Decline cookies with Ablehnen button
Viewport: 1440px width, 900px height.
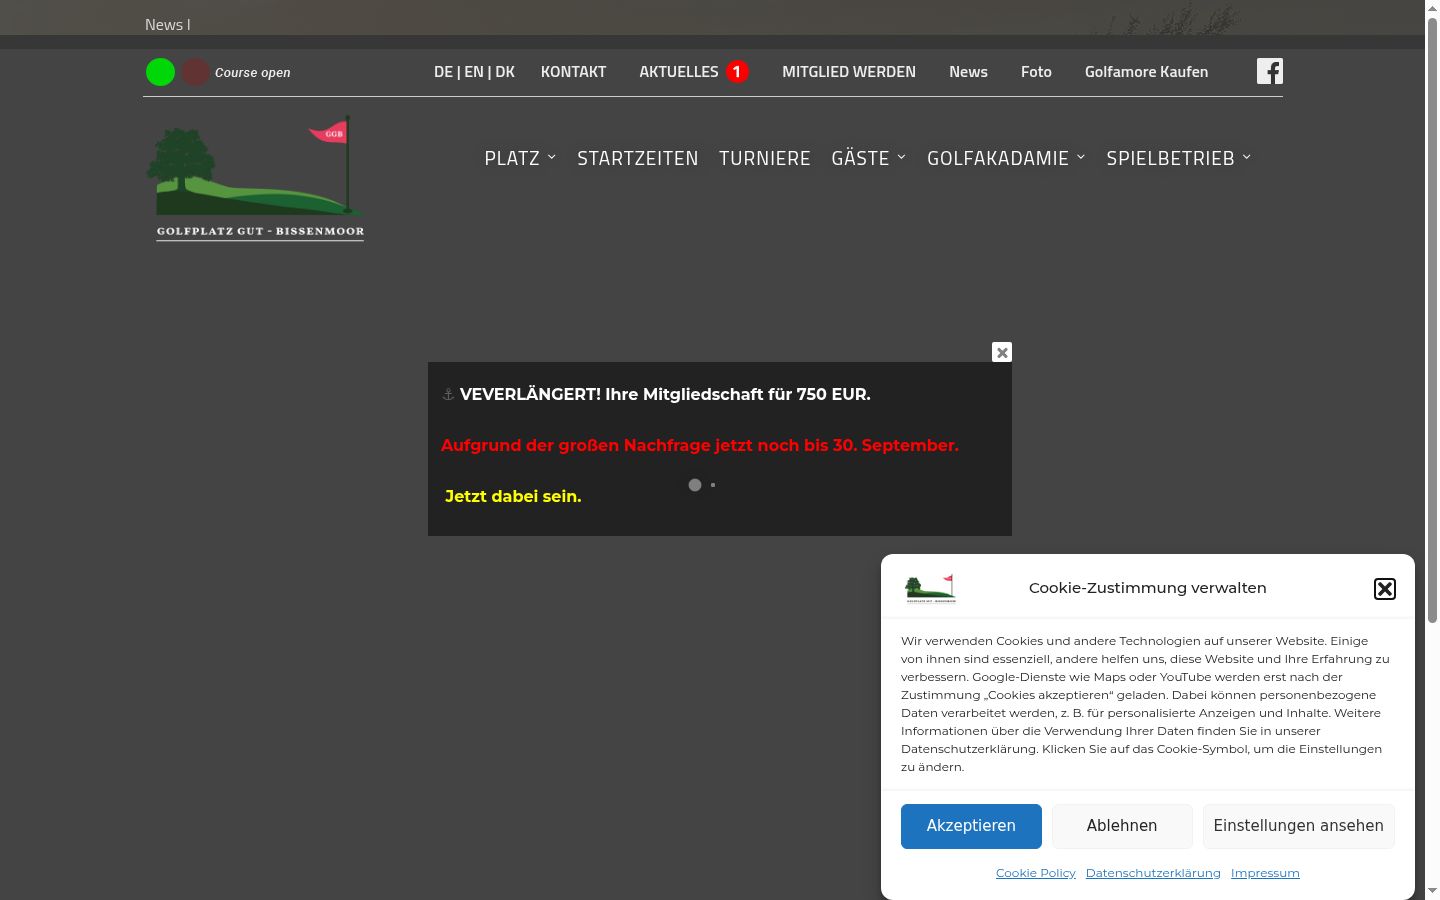click(x=1122, y=826)
